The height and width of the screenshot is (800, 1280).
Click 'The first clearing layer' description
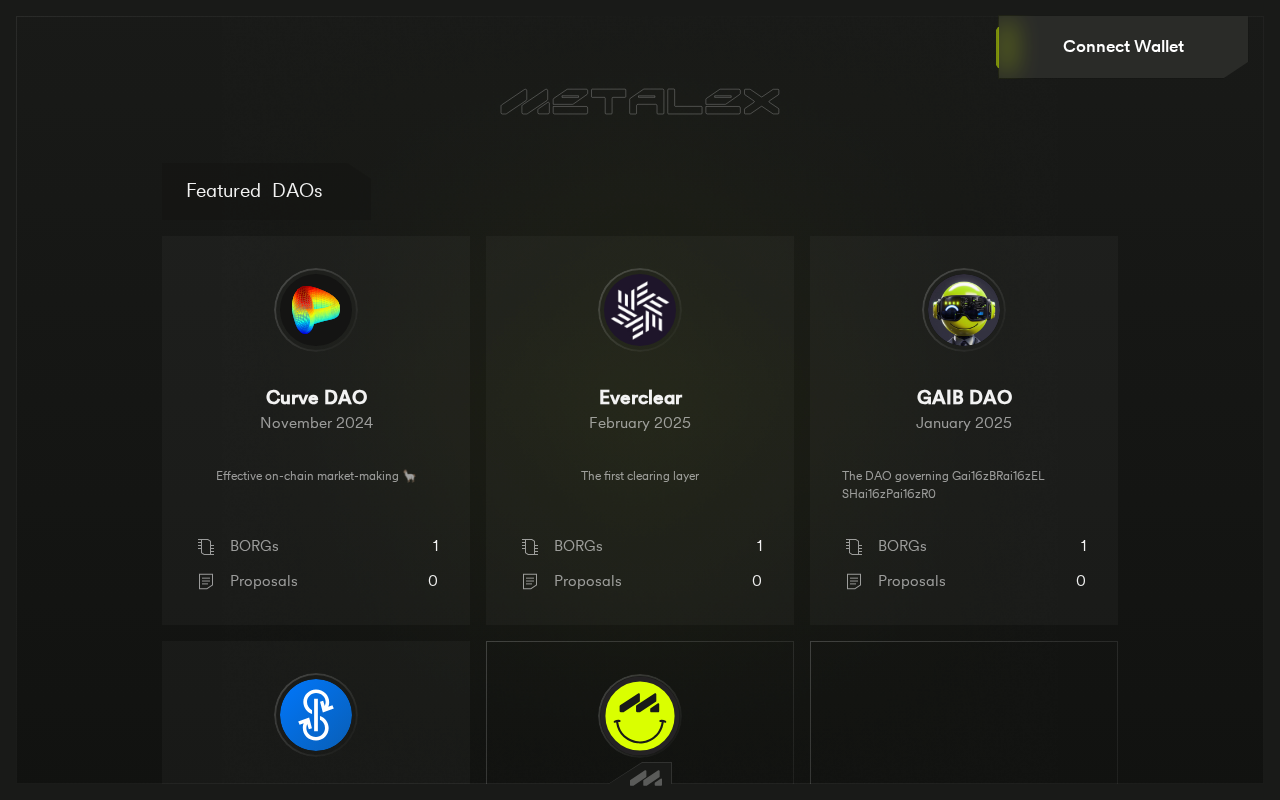(640, 476)
